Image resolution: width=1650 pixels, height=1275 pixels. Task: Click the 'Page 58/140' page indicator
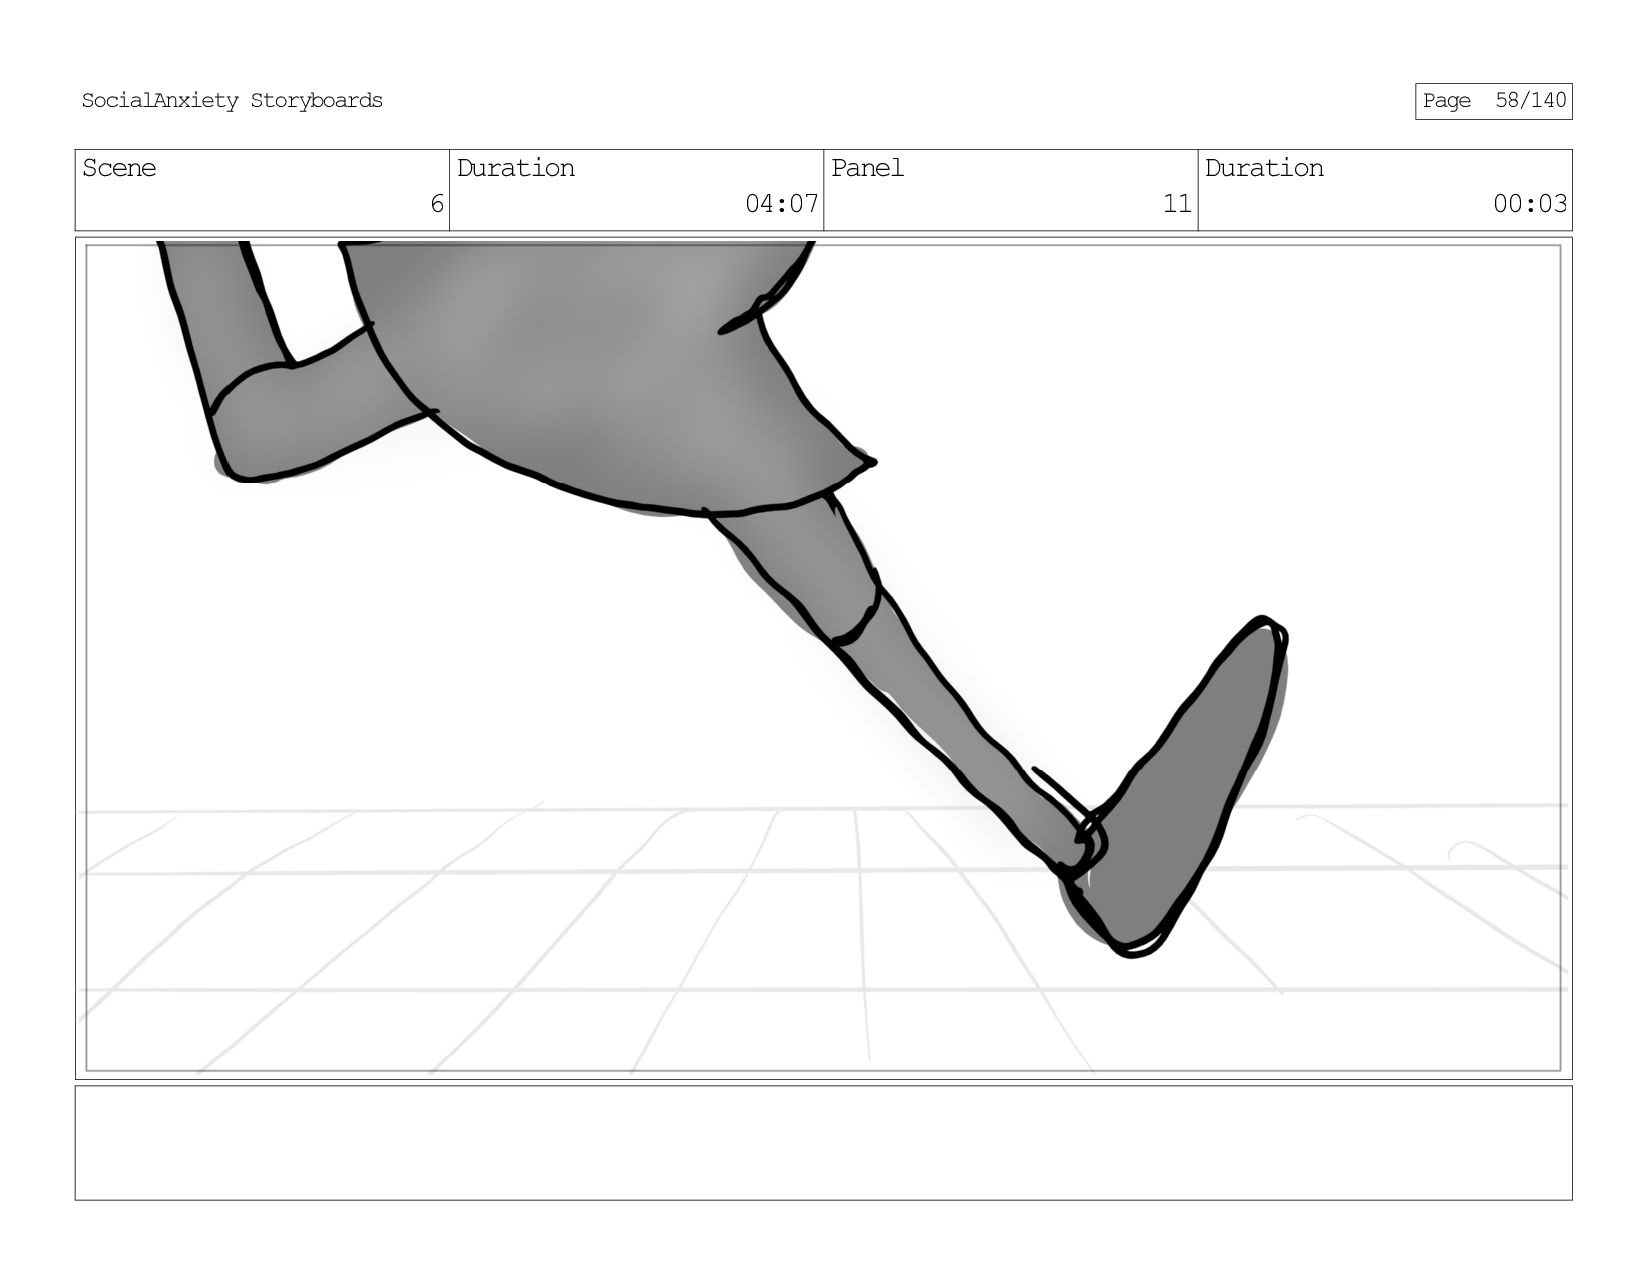[x=1493, y=101]
